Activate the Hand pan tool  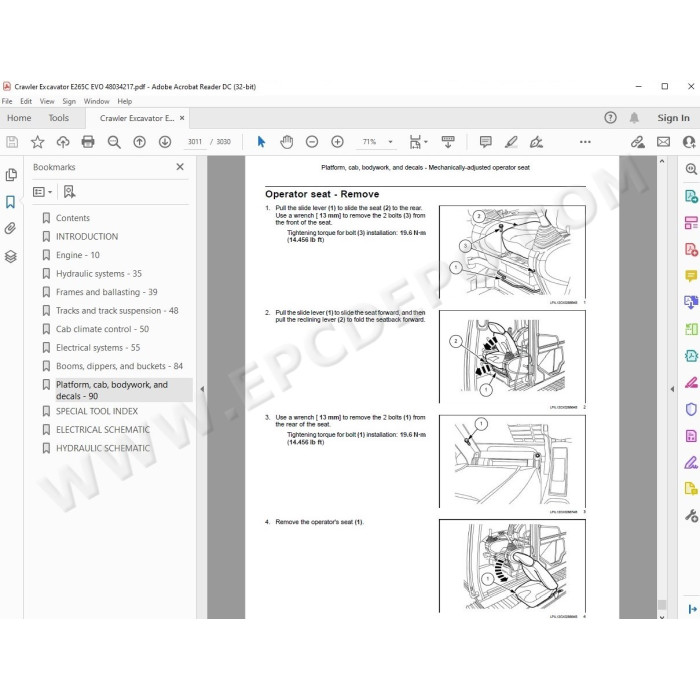tap(286, 142)
